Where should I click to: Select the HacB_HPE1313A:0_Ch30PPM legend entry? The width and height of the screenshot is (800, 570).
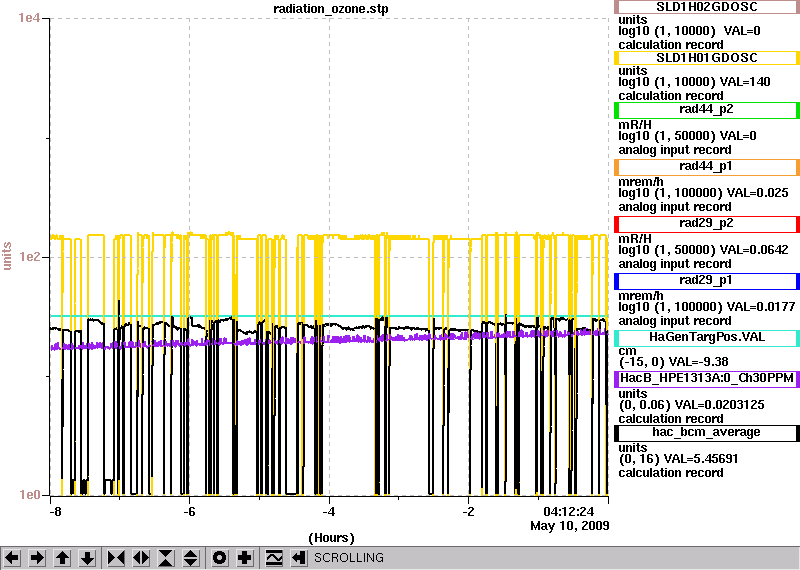707,379
